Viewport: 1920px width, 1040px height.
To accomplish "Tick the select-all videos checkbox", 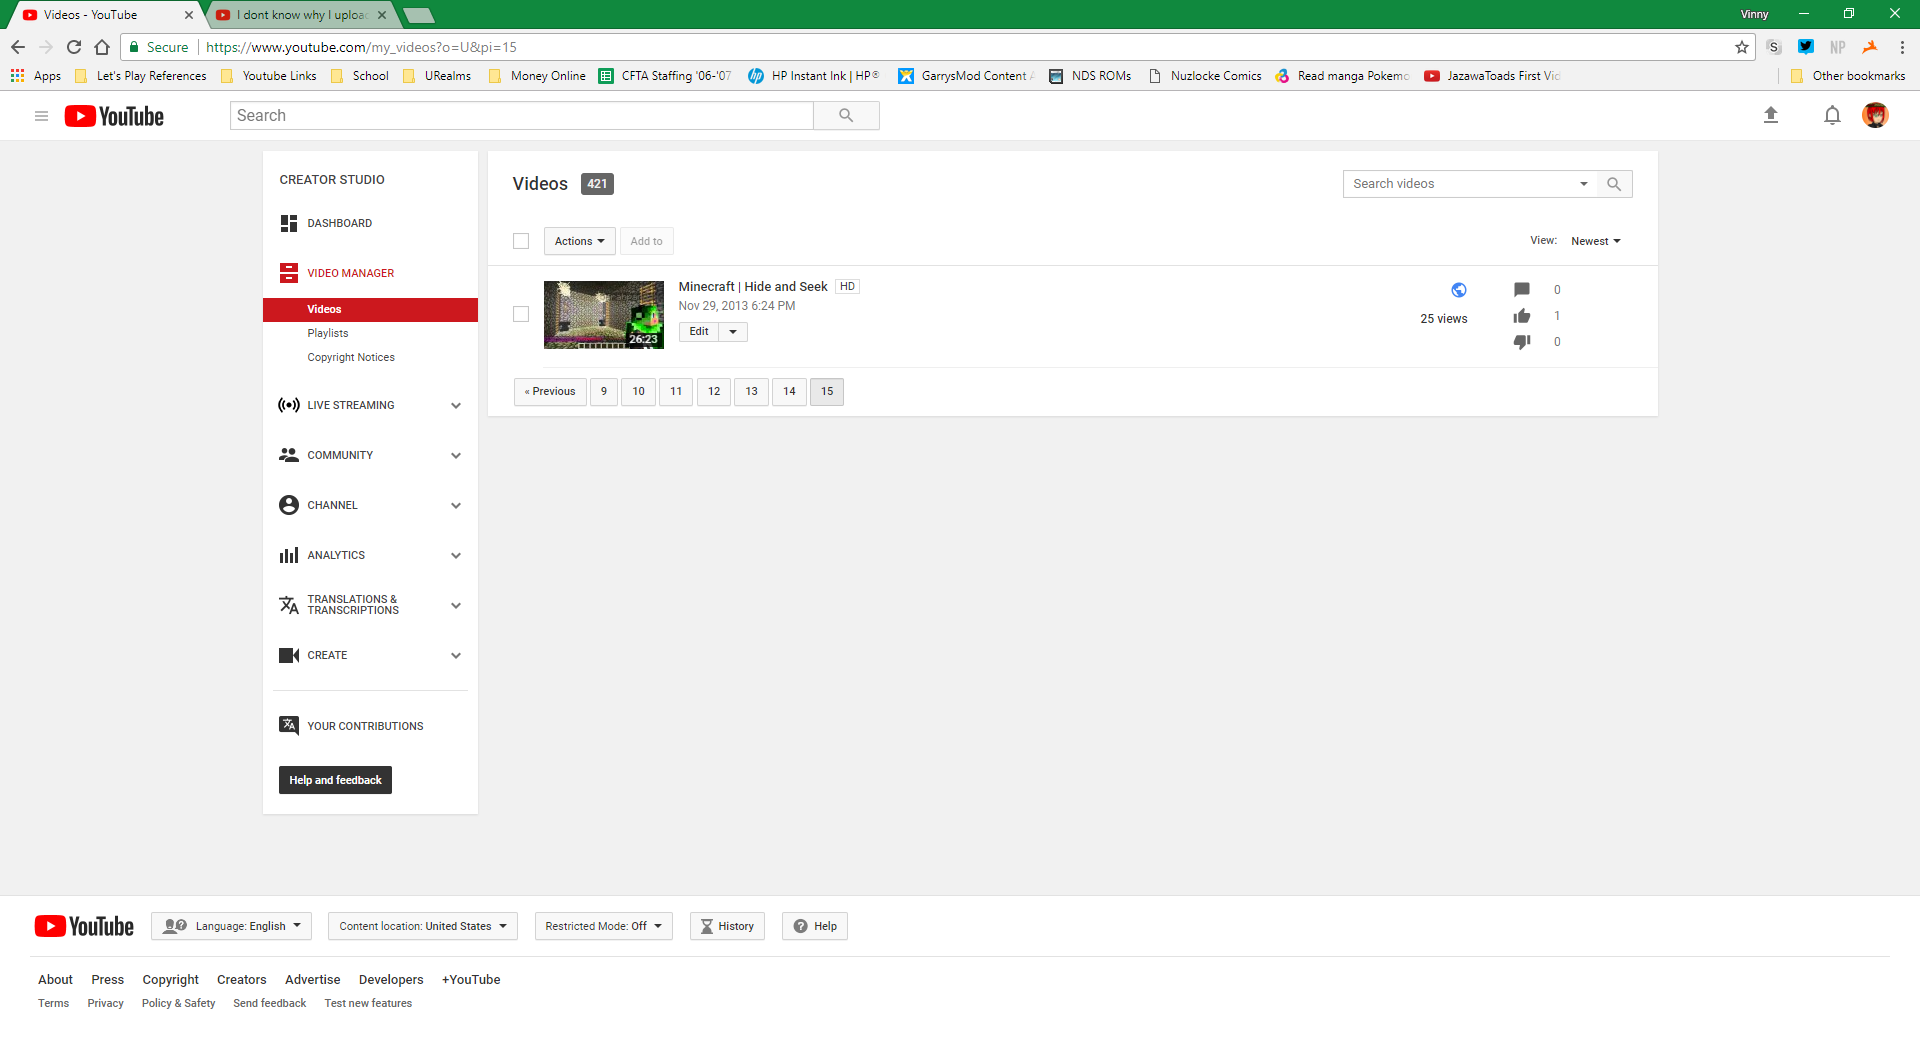I will click(x=521, y=241).
